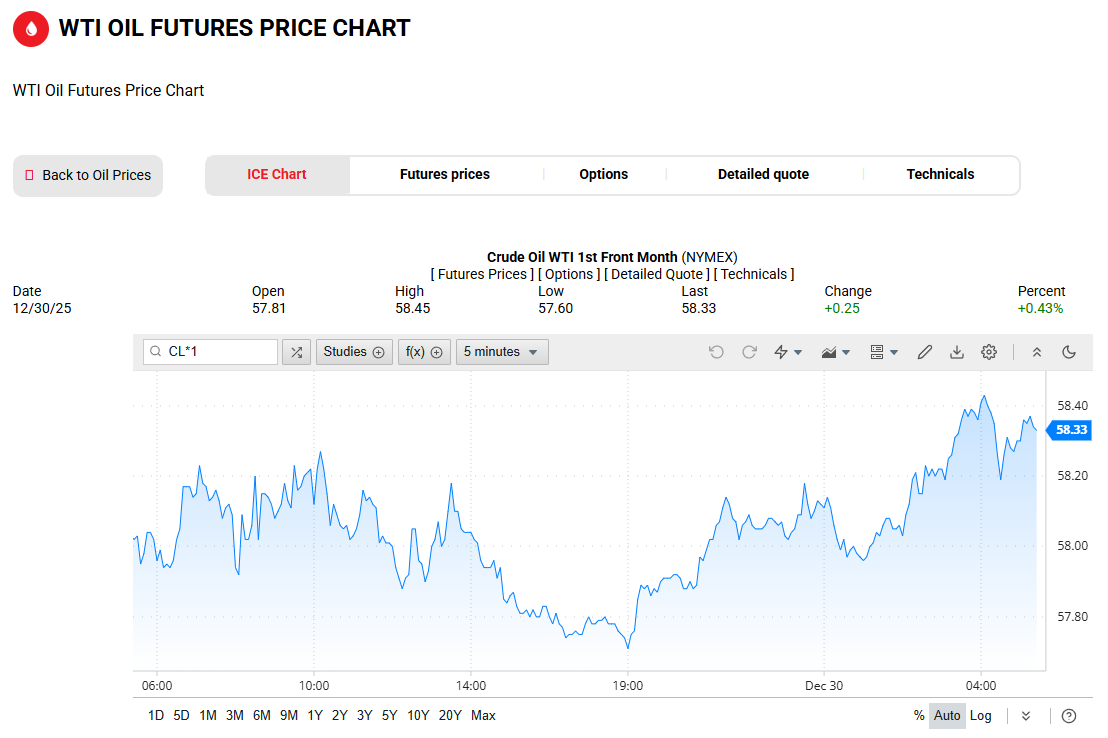Click the Studies button
The width and height of the screenshot is (1108, 738).
click(x=354, y=352)
